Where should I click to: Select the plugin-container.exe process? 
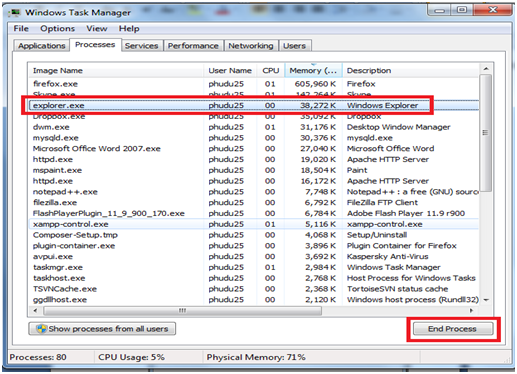tap(254, 246)
